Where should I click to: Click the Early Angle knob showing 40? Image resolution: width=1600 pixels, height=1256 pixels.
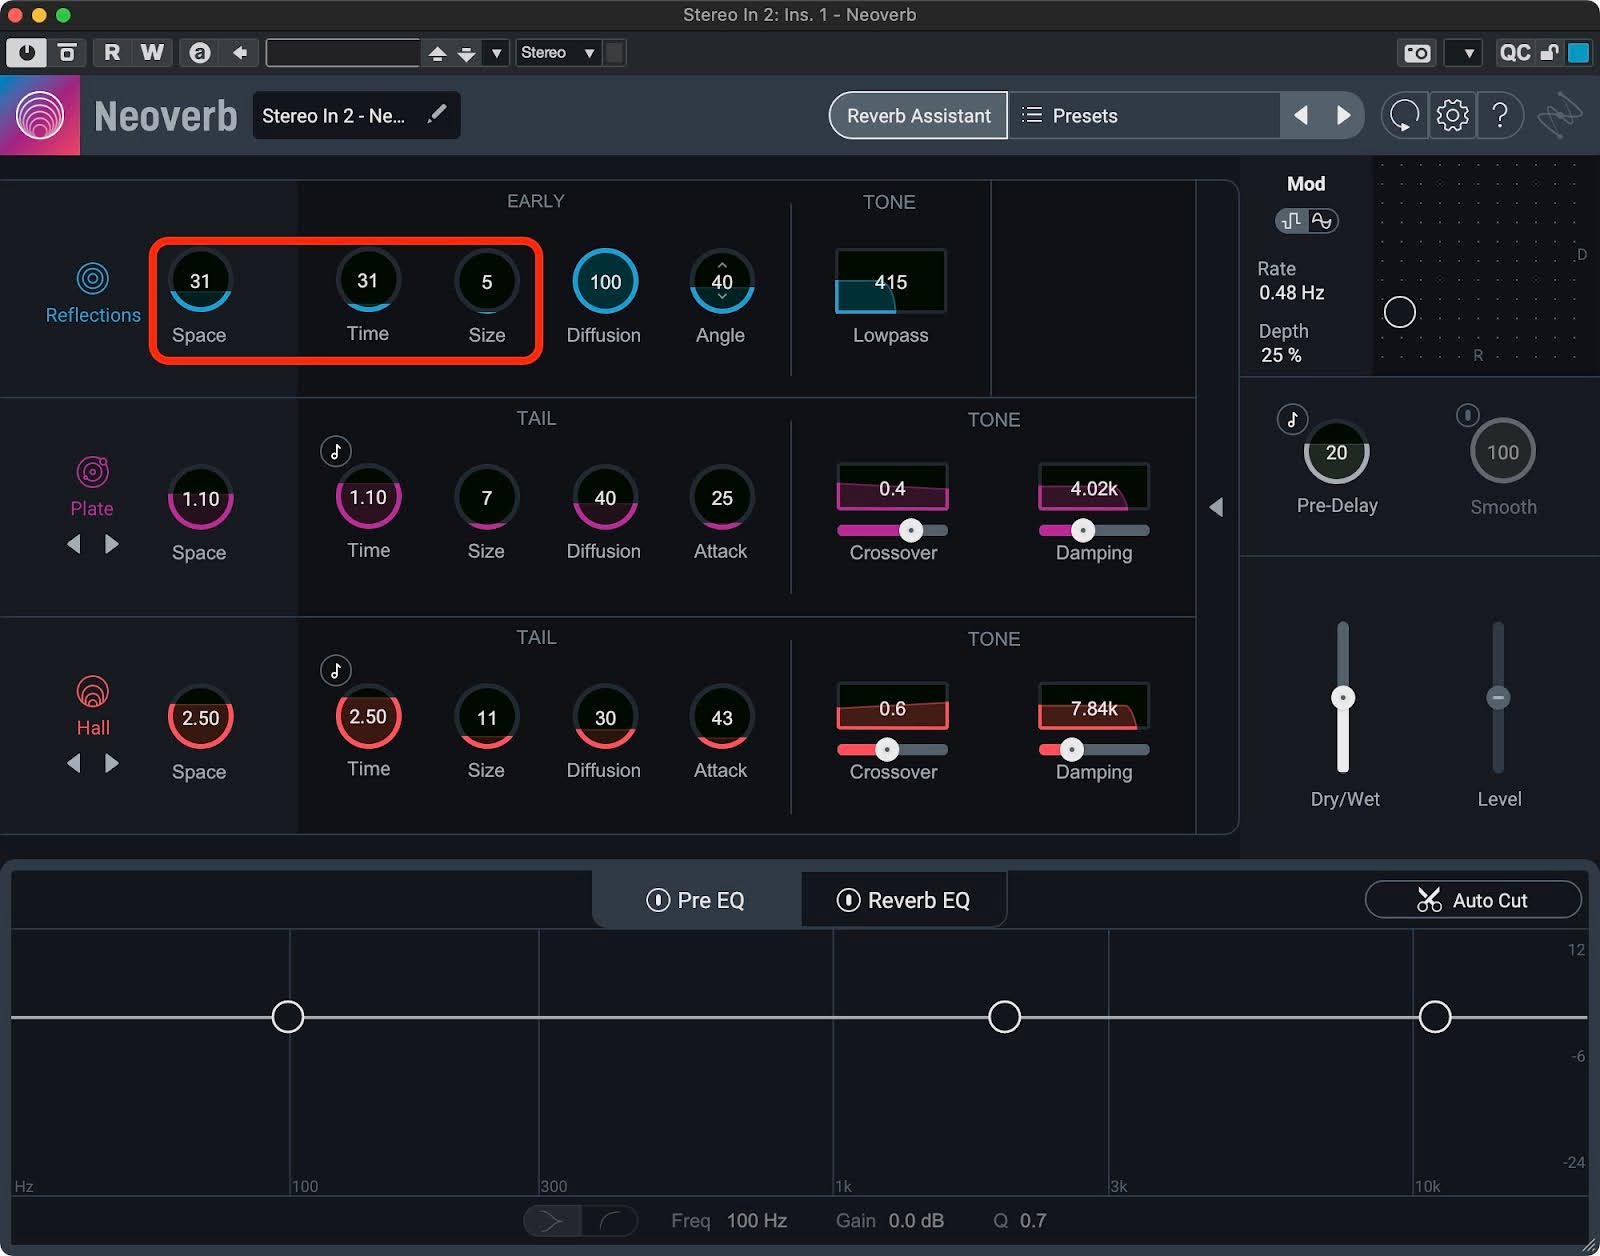[x=722, y=282]
